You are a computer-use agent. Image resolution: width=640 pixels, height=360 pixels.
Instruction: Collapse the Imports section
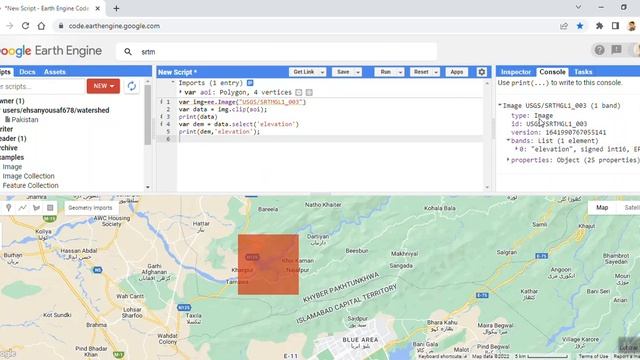point(173,82)
